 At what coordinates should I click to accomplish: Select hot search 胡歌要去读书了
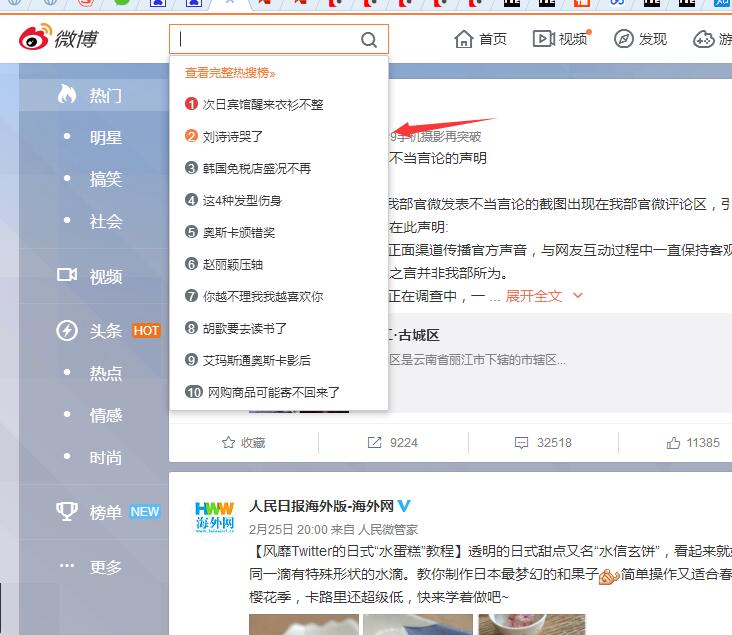pyautogui.click(x=245, y=328)
